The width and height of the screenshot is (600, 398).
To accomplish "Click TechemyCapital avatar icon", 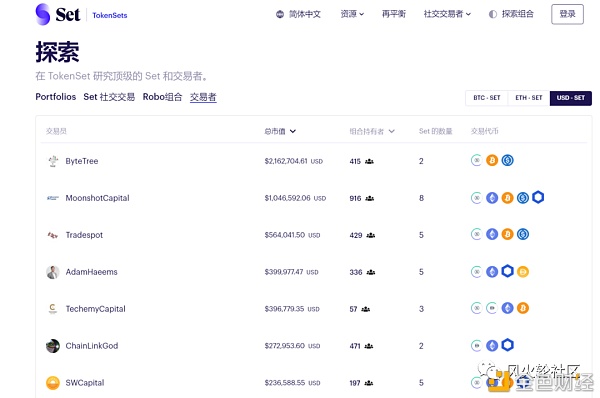I will [53, 309].
